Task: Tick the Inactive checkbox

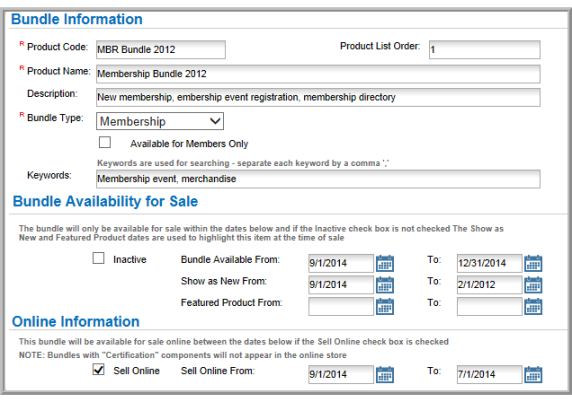Action: coord(98,258)
